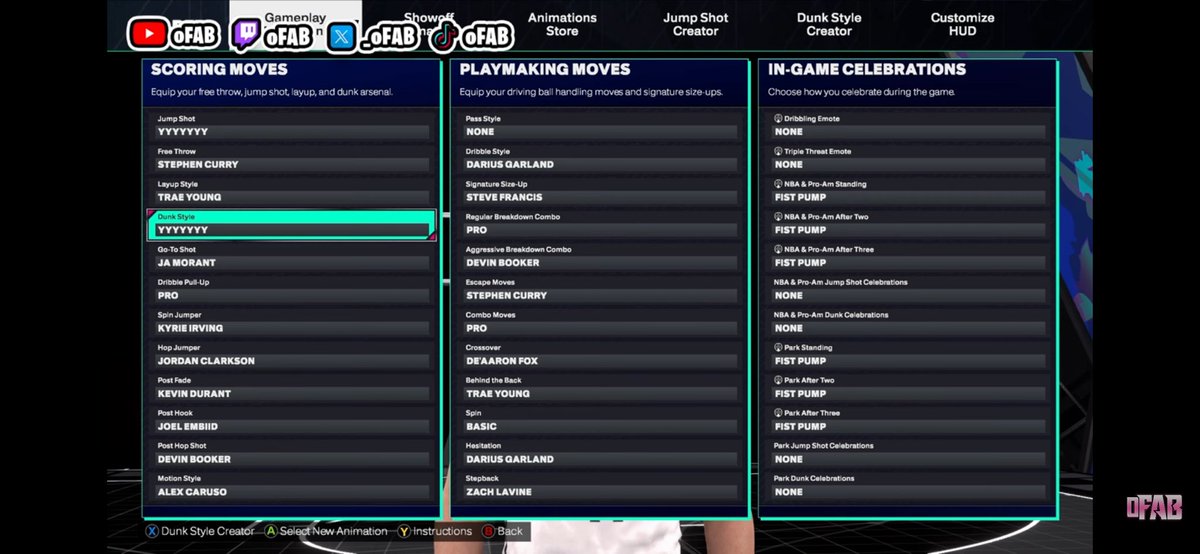Open the Behind the Back Trae Young slot
The height and width of the screenshot is (554, 1200).
click(600, 388)
